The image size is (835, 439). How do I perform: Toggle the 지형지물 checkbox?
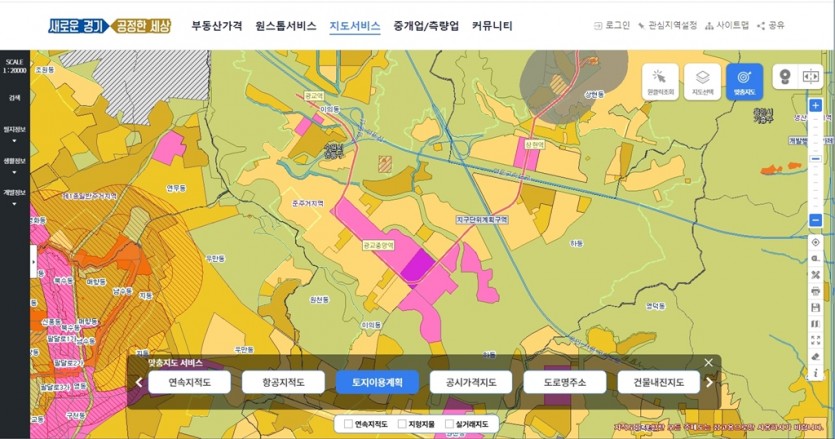coord(402,424)
